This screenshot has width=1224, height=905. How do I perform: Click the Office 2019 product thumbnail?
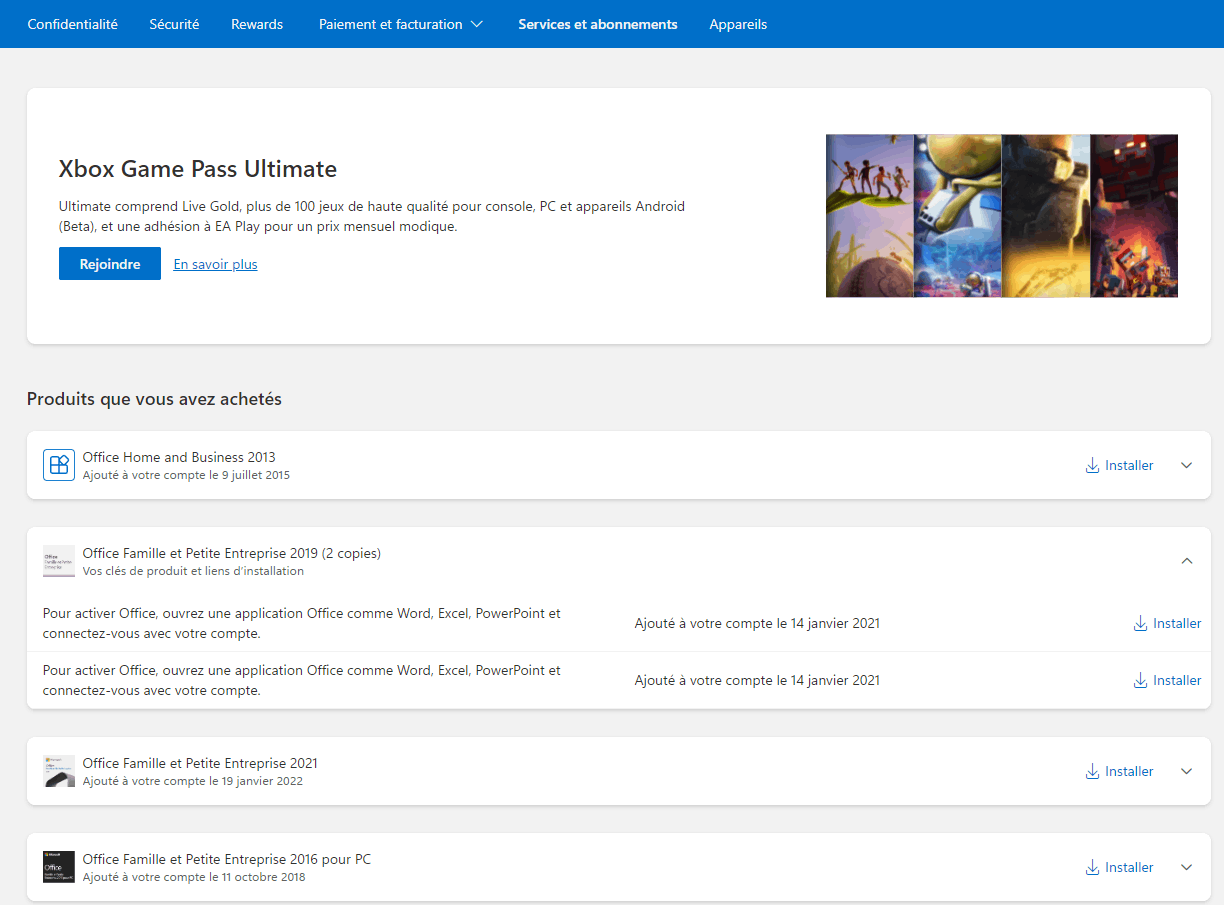pos(59,561)
